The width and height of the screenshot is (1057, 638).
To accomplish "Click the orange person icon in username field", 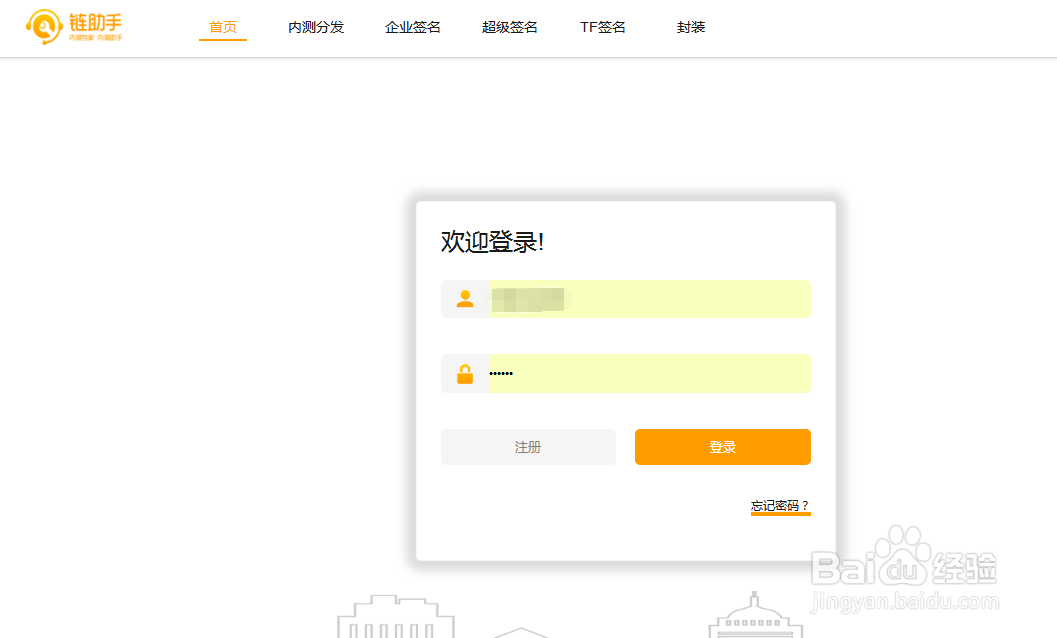I will 465,298.
